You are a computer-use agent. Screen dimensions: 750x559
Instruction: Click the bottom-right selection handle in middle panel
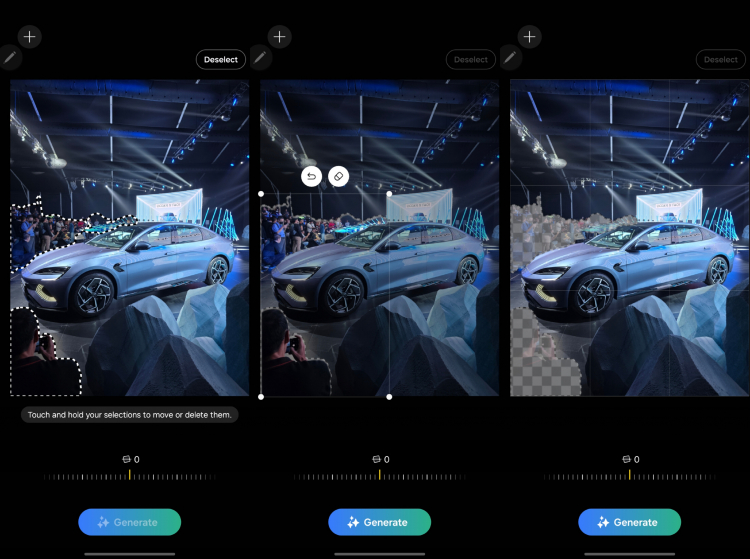(x=389, y=397)
